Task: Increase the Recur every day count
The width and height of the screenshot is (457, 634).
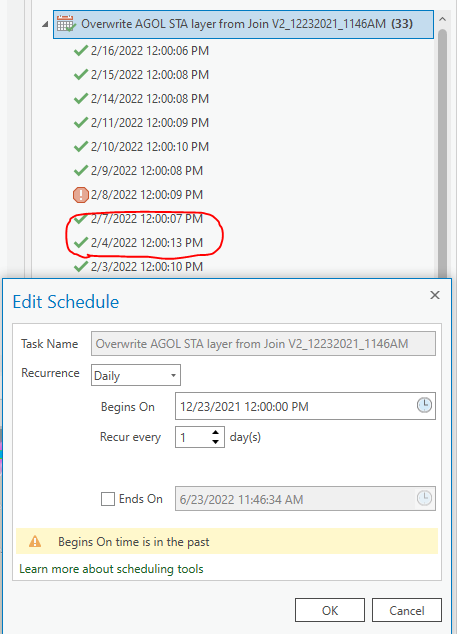Action: pyautogui.click(x=216, y=433)
